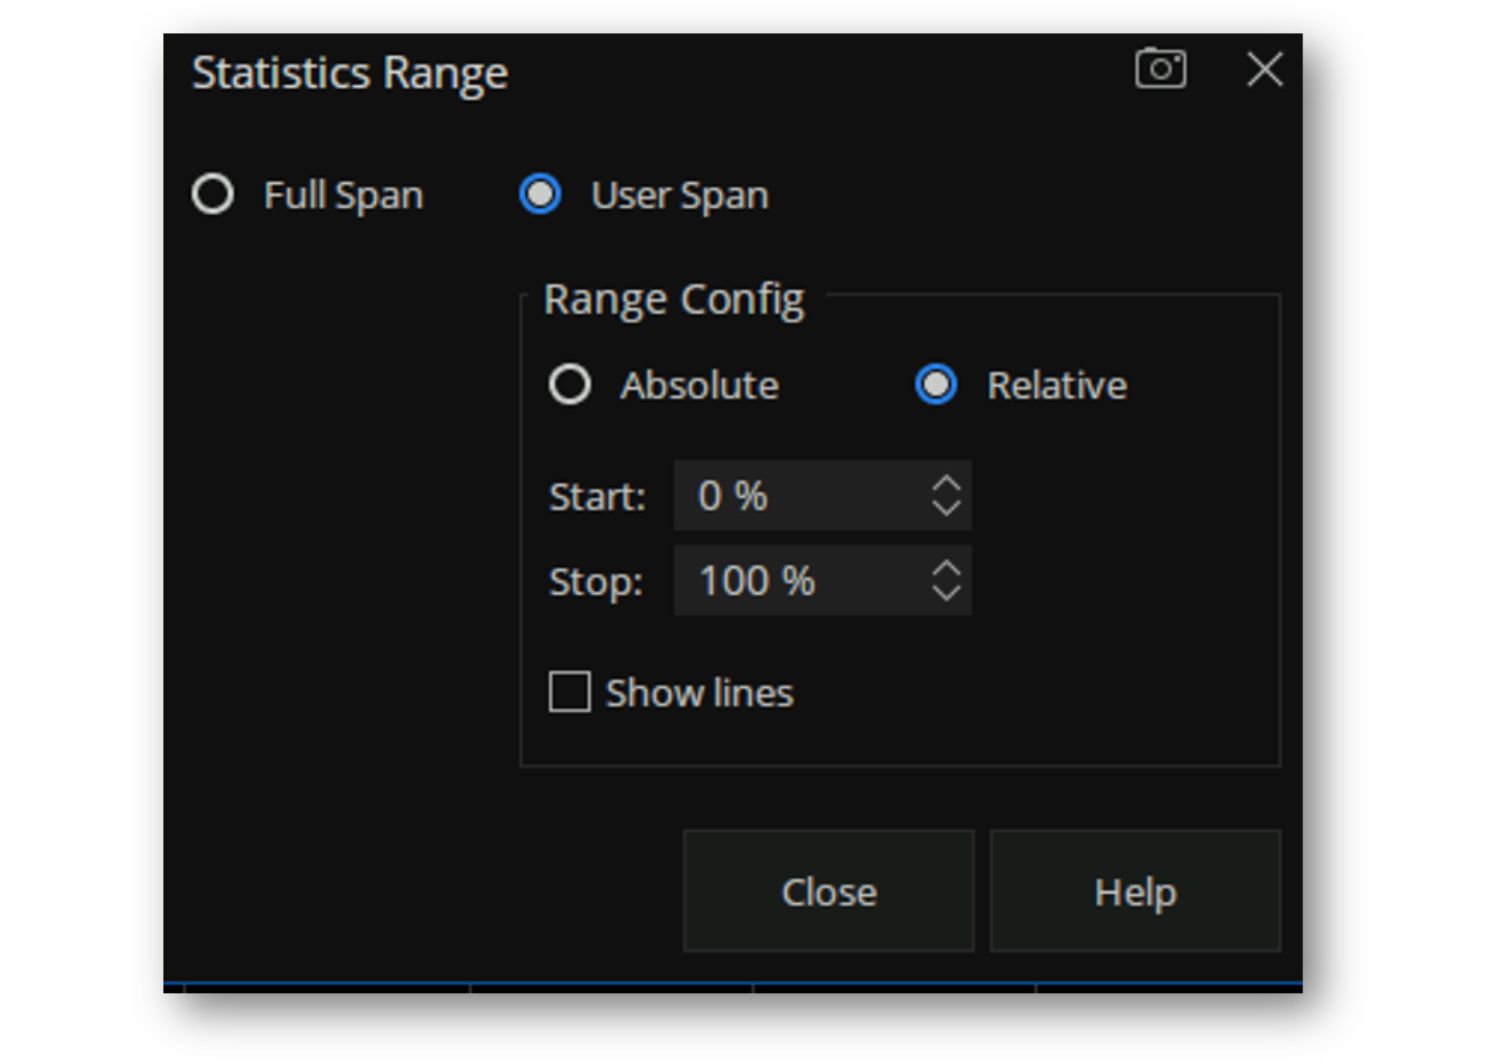Open Help for Statistics Range

tap(1135, 891)
